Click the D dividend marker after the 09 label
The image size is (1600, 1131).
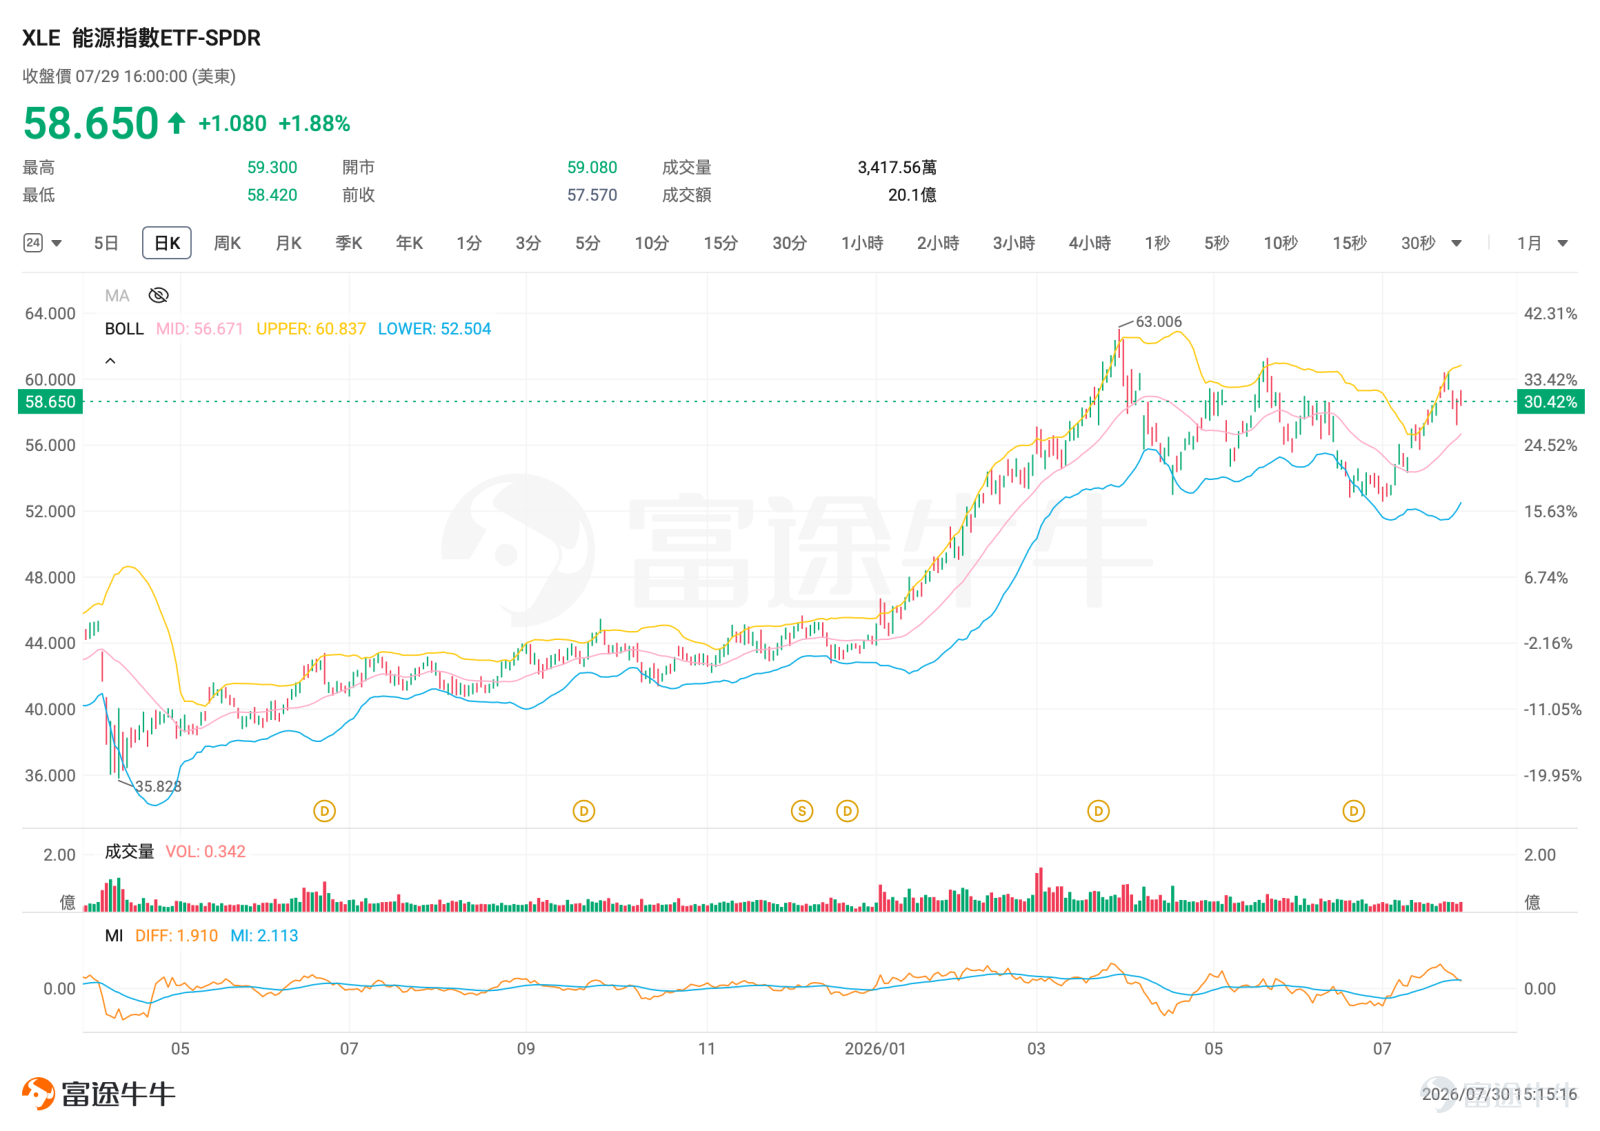click(584, 811)
